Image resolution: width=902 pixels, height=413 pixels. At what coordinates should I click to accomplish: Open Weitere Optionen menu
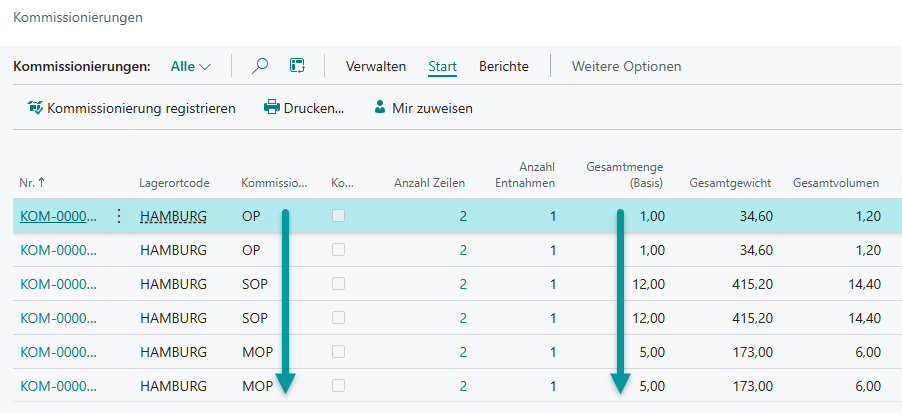click(x=626, y=66)
